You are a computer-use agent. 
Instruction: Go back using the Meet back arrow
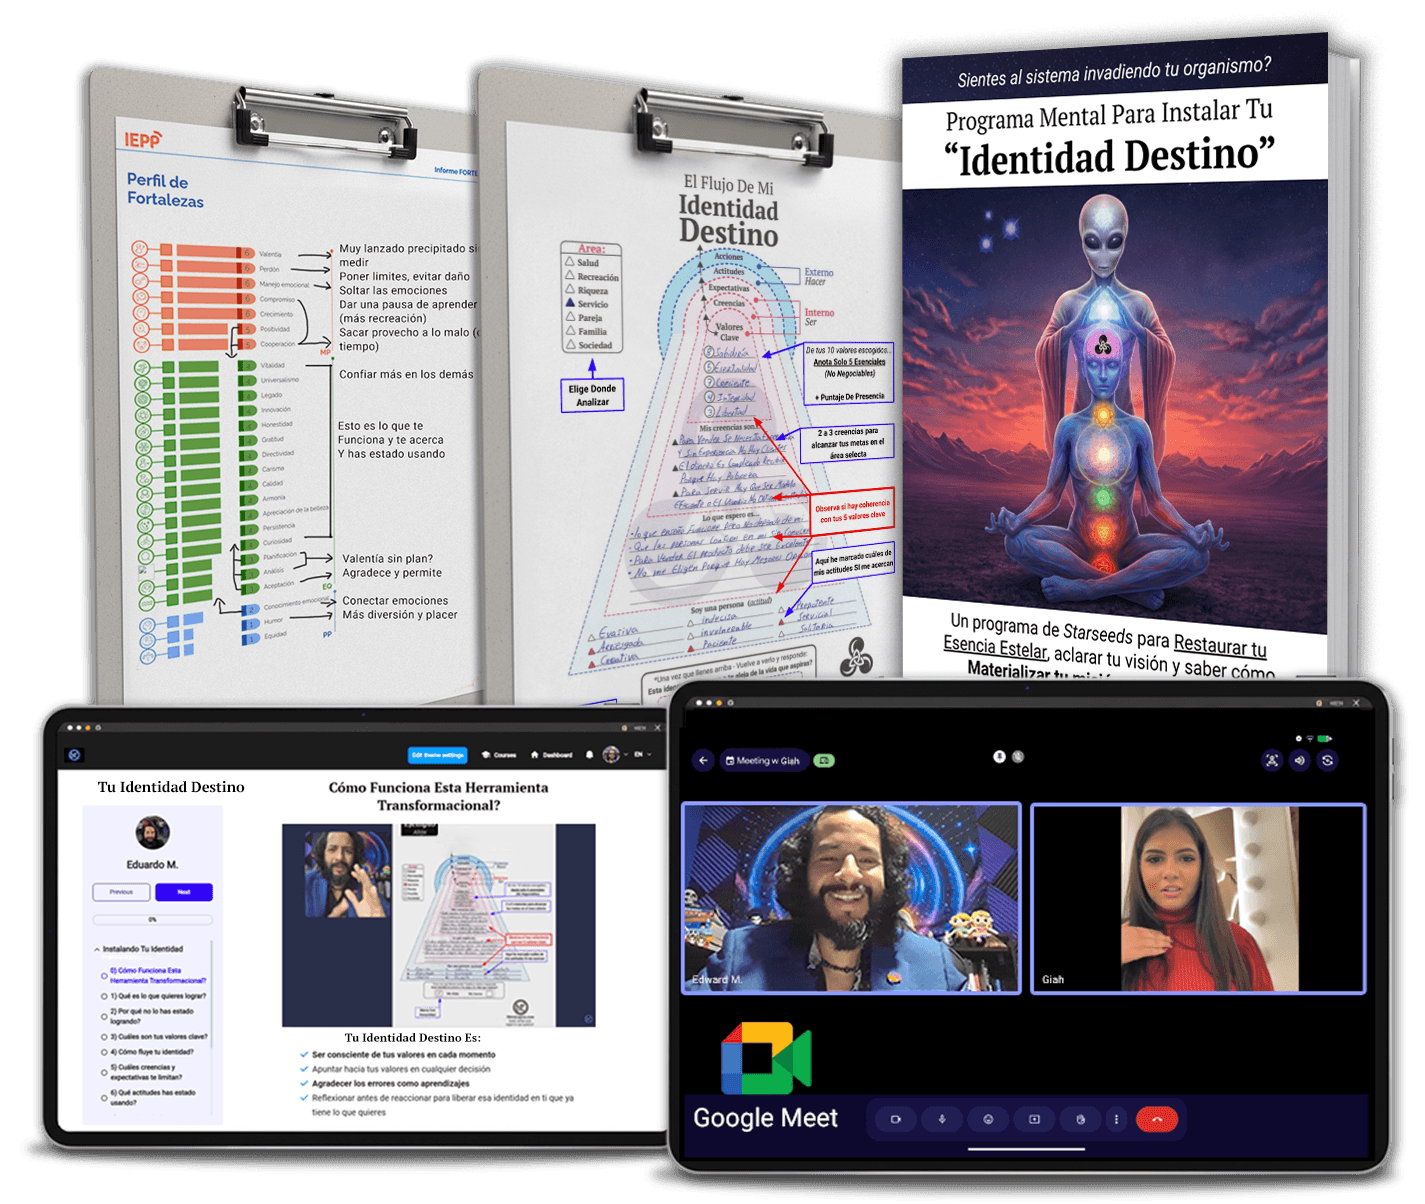[703, 761]
